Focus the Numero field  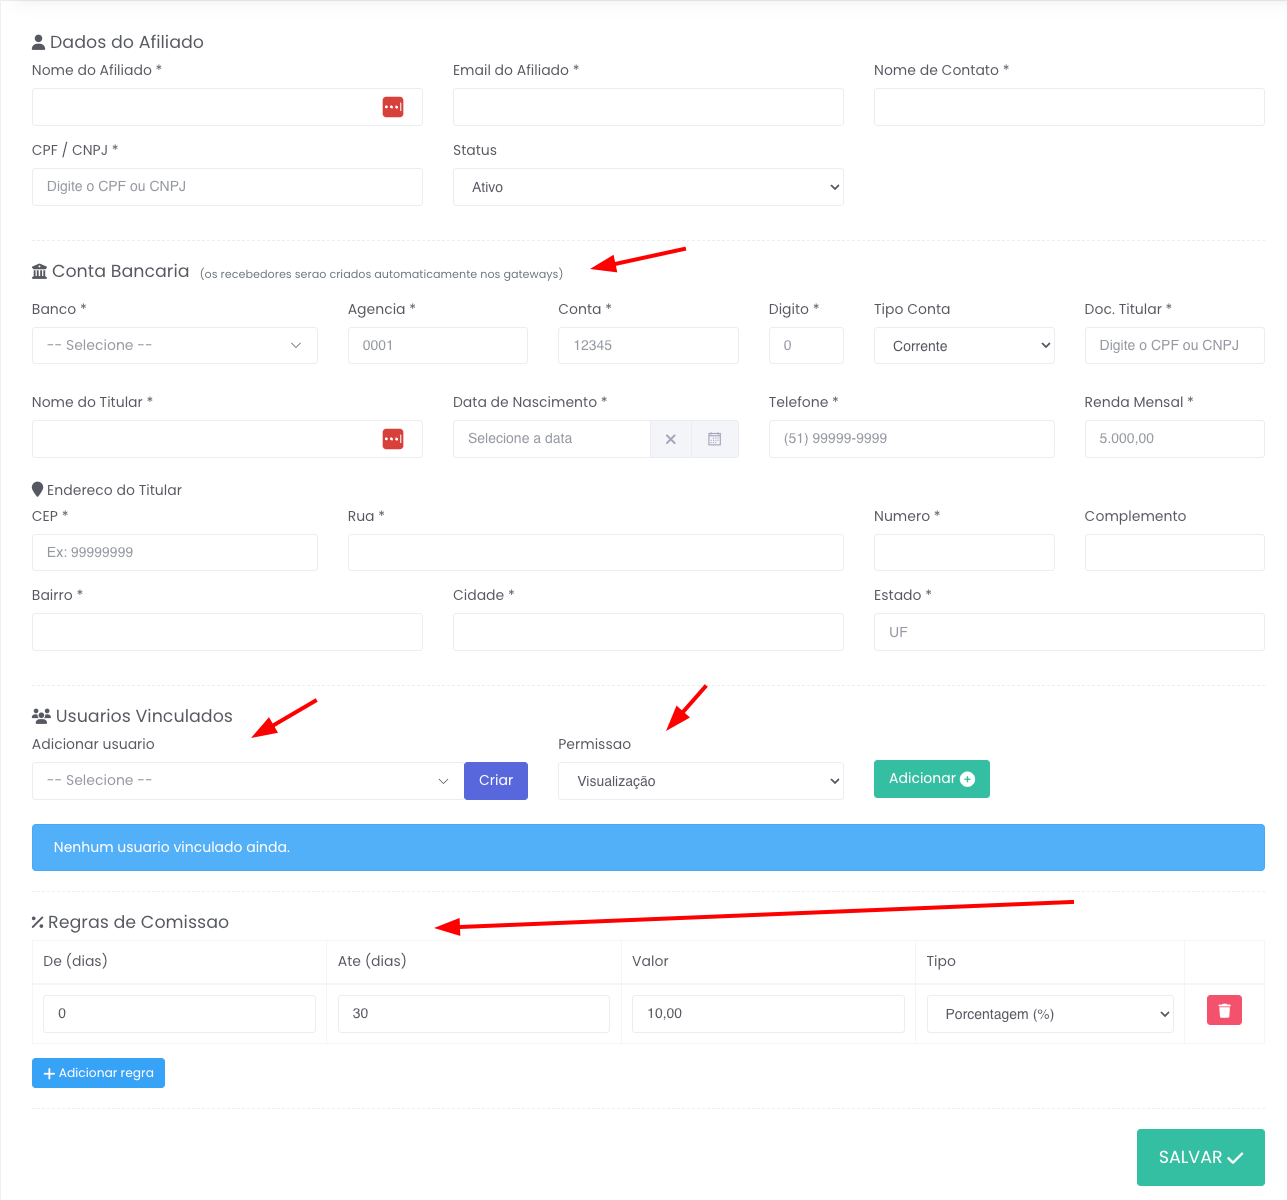[x=964, y=552]
